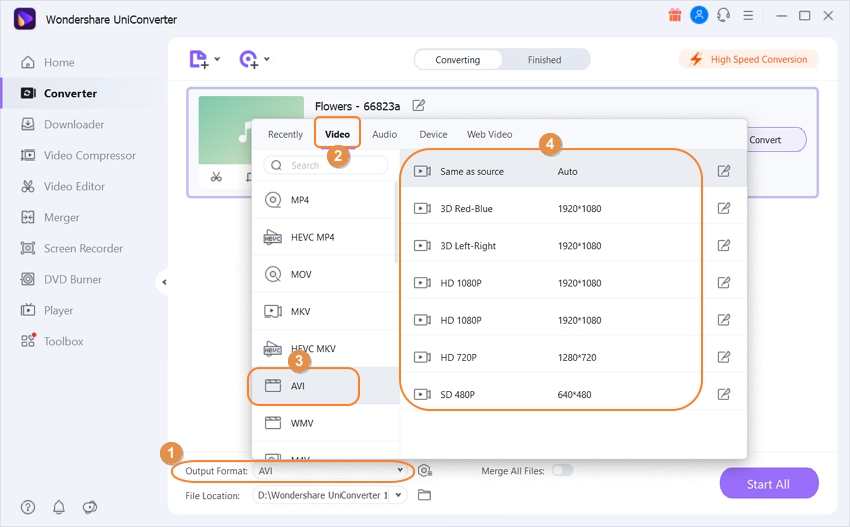Screen dimensions: 850x527
Task: Switch to the Device tab
Action: (433, 134)
